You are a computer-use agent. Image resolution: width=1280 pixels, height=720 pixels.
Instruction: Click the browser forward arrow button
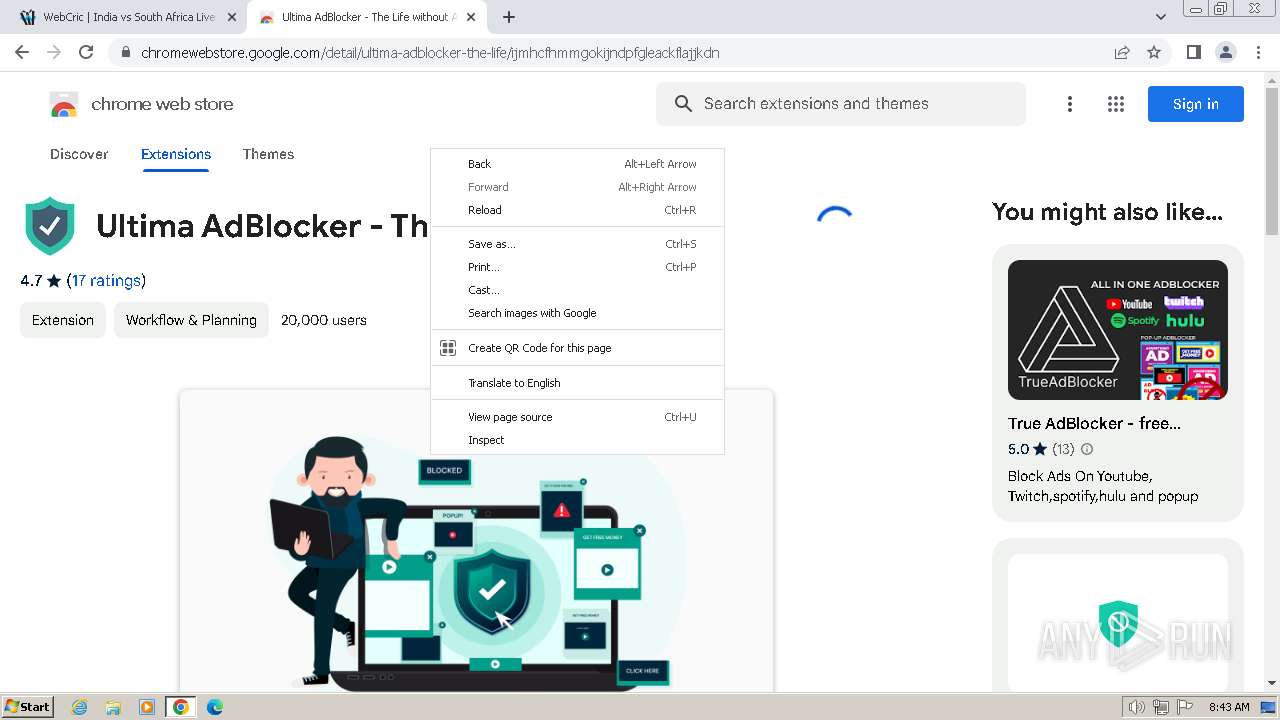point(54,52)
